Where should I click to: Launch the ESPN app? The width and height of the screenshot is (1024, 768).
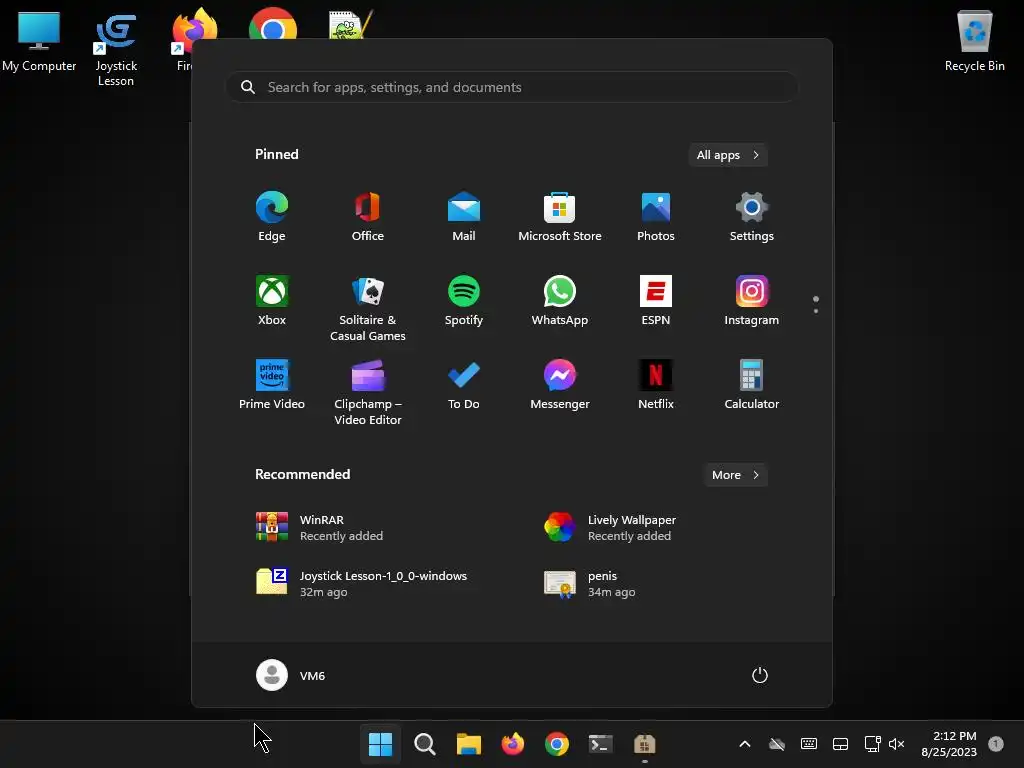[656, 300]
